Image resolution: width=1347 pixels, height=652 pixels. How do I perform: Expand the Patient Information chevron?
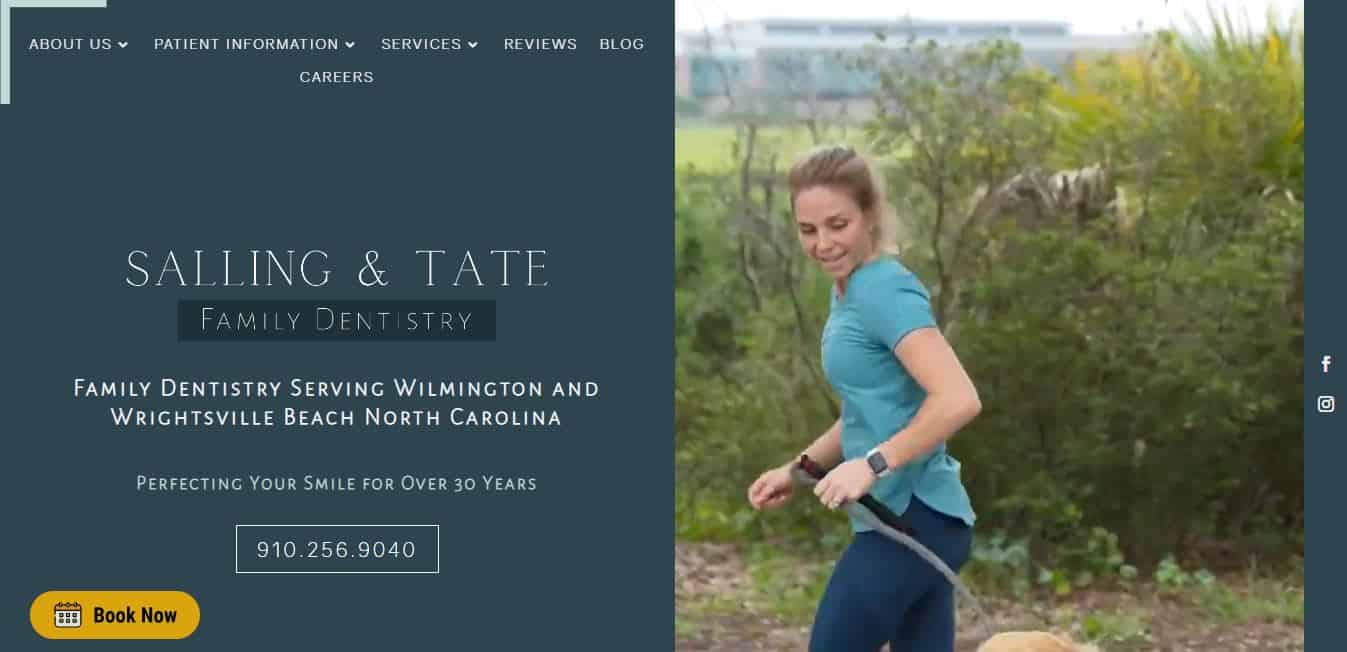pos(350,44)
